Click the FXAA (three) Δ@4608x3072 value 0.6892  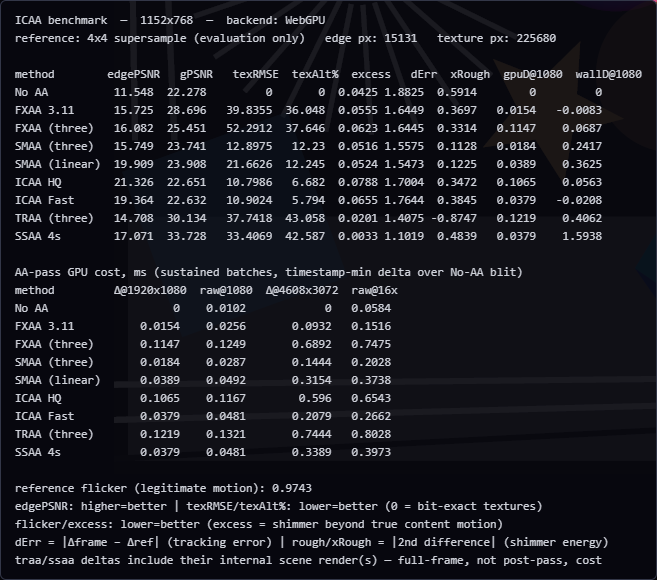coord(311,344)
